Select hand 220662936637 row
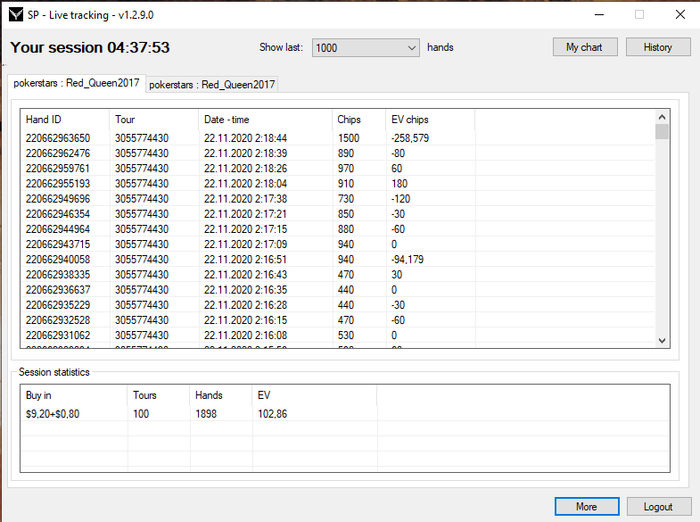Image resolution: width=700 pixels, height=522 pixels. pyautogui.click(x=338, y=290)
